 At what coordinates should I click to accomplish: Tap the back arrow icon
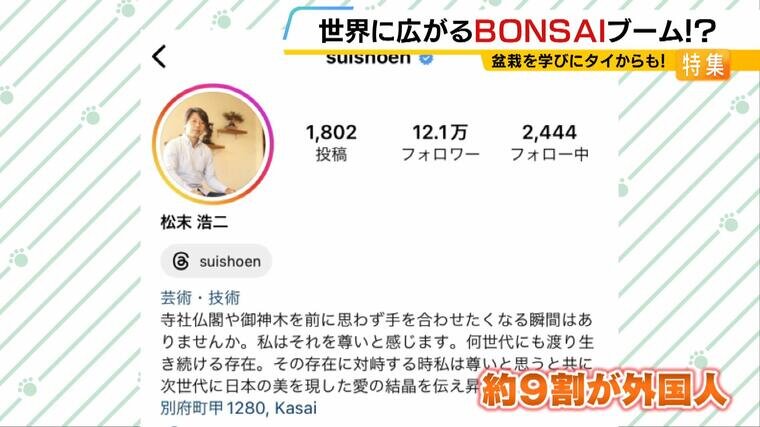[x=159, y=56]
